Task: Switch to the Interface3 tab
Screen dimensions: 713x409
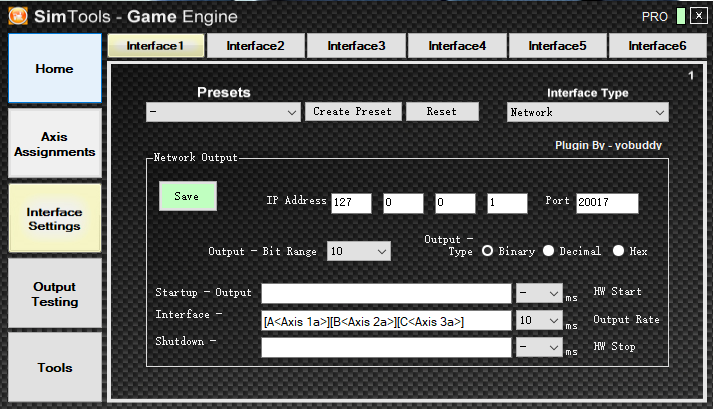Action: (x=356, y=45)
